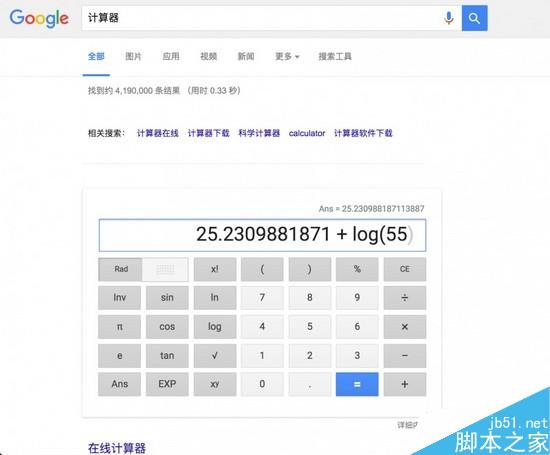Click the tan function key
Image resolution: width=550 pixels, height=455 pixels.
click(x=167, y=356)
